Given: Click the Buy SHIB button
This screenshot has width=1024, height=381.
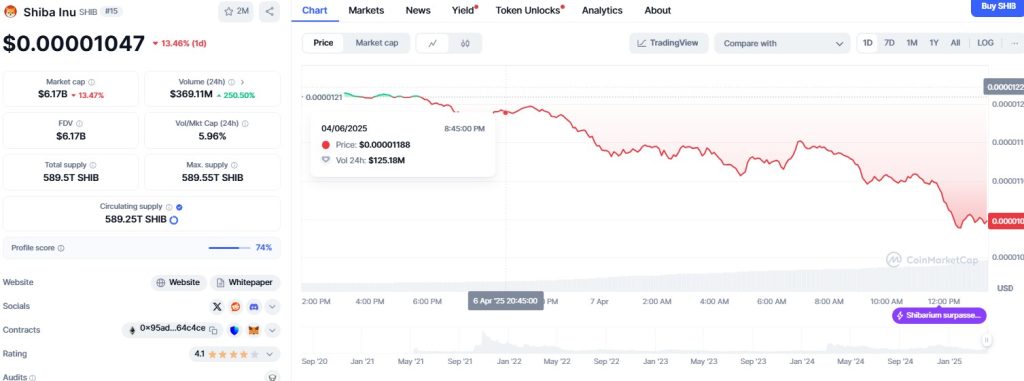Looking at the screenshot, I should point(999,7).
